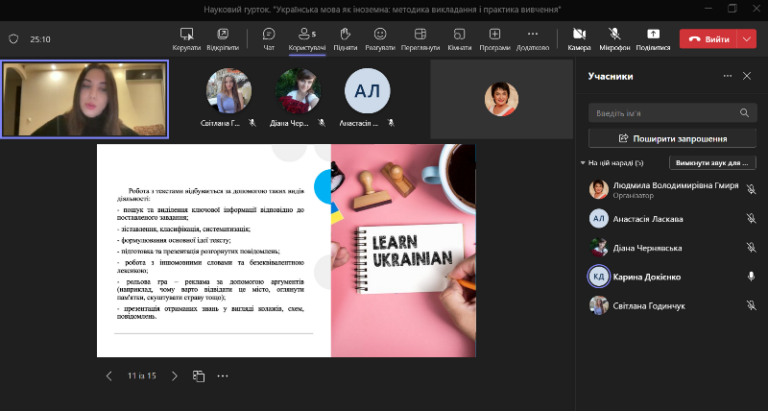The height and width of the screenshot is (411, 768).
Task: Go to the next slide arrow
Action: 174,376
